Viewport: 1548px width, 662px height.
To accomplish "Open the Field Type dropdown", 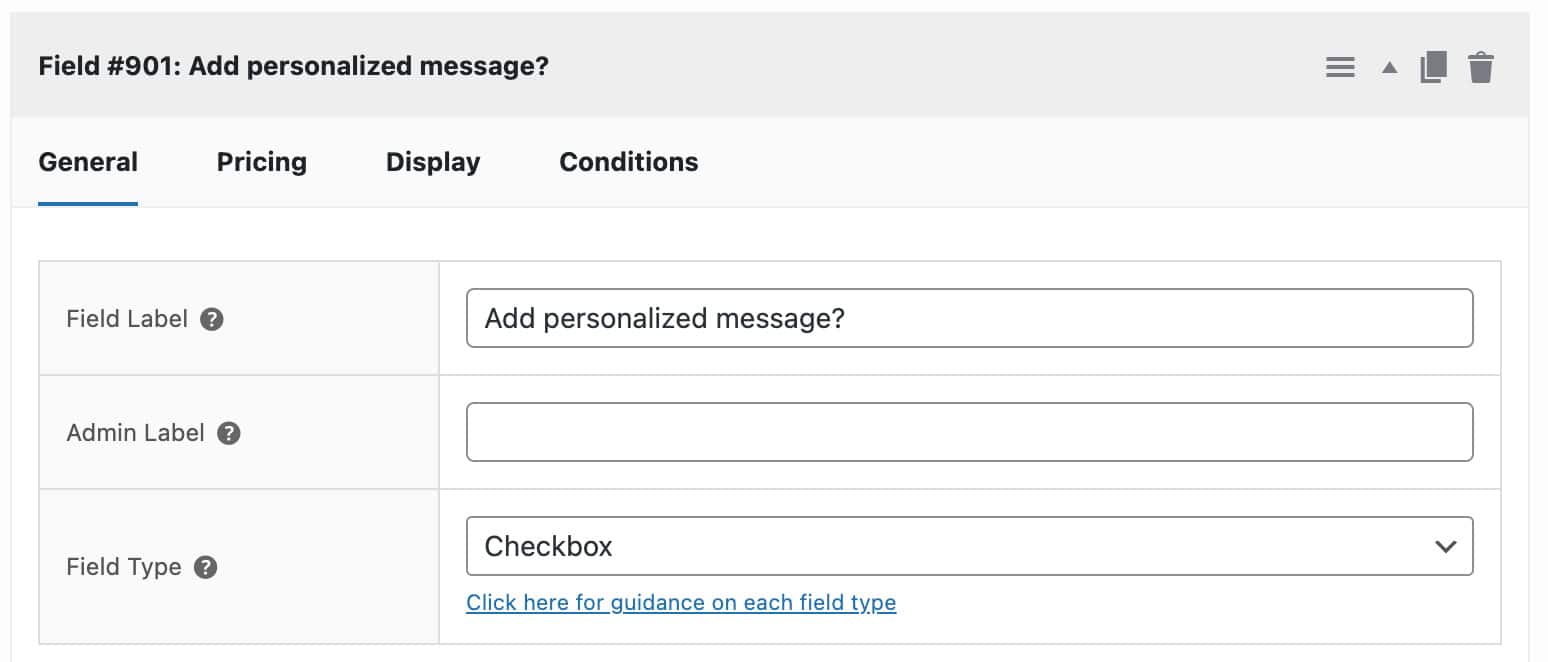I will click(x=968, y=546).
